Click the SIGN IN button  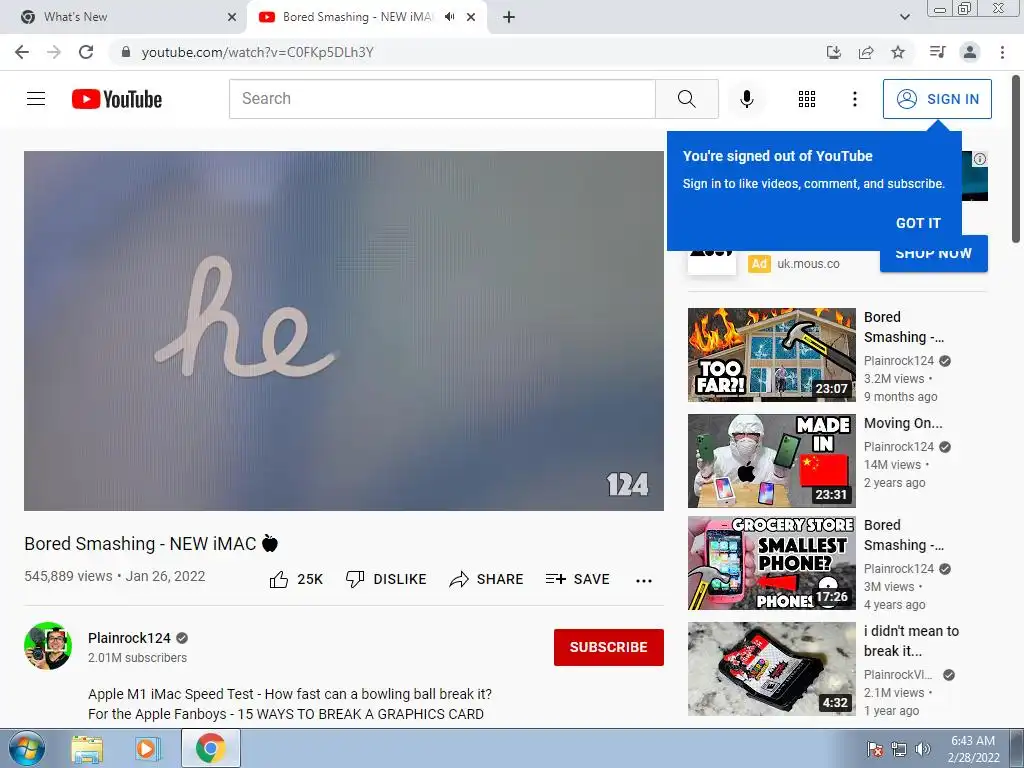tap(936, 99)
